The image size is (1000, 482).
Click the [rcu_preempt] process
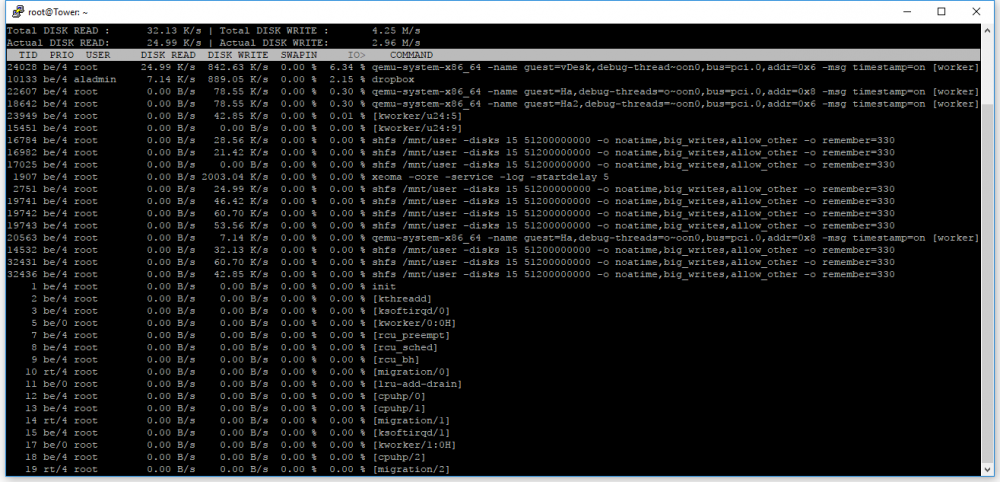click(411, 335)
